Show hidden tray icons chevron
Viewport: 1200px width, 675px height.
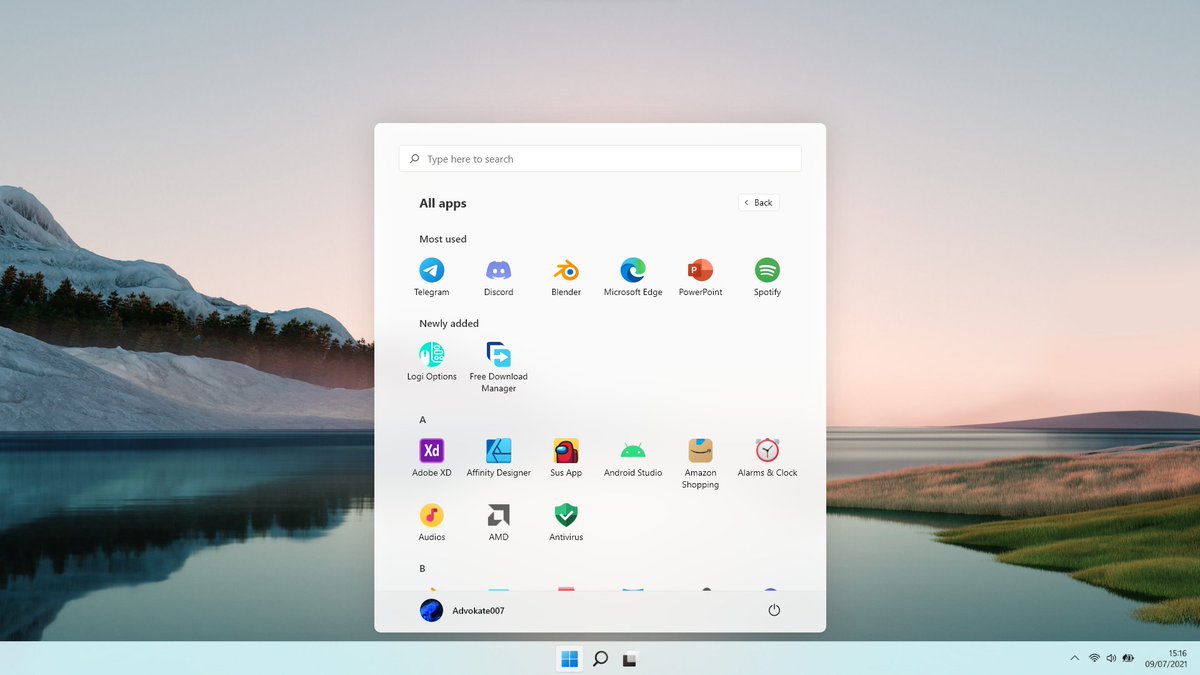point(1075,658)
